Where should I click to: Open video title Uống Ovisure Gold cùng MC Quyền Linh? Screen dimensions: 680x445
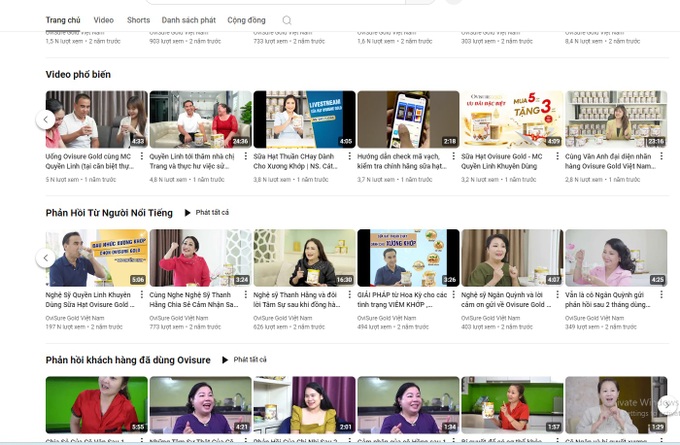click(90, 161)
